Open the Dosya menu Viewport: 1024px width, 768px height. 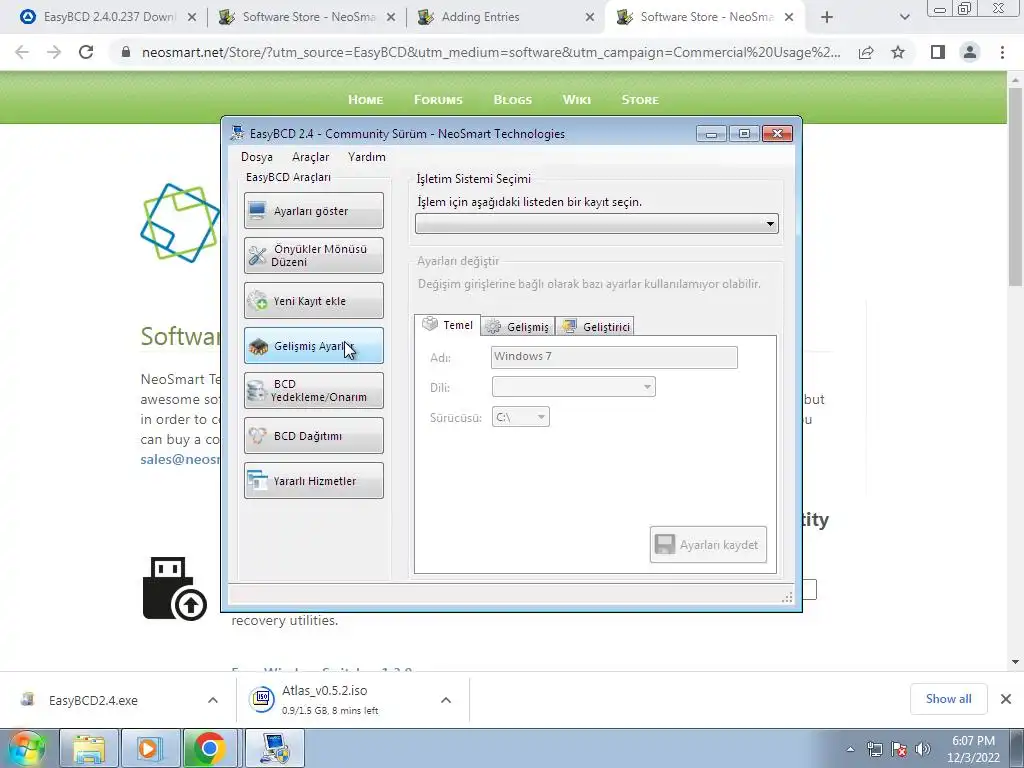click(257, 157)
